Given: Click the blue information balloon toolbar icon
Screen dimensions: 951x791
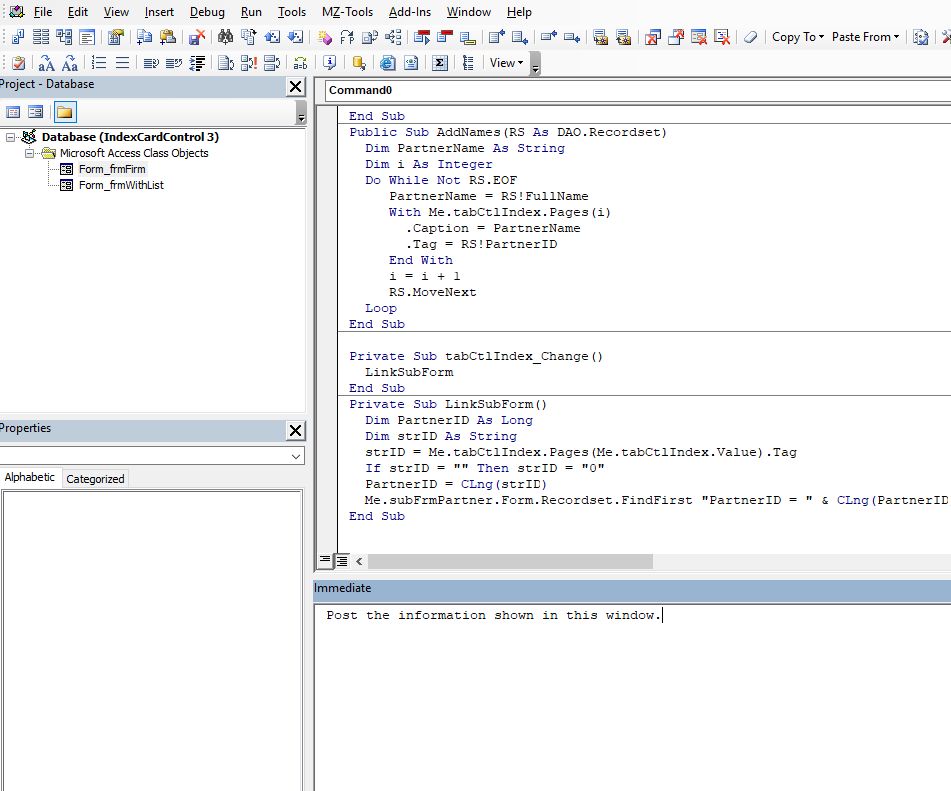Looking at the screenshot, I should pos(329,63).
